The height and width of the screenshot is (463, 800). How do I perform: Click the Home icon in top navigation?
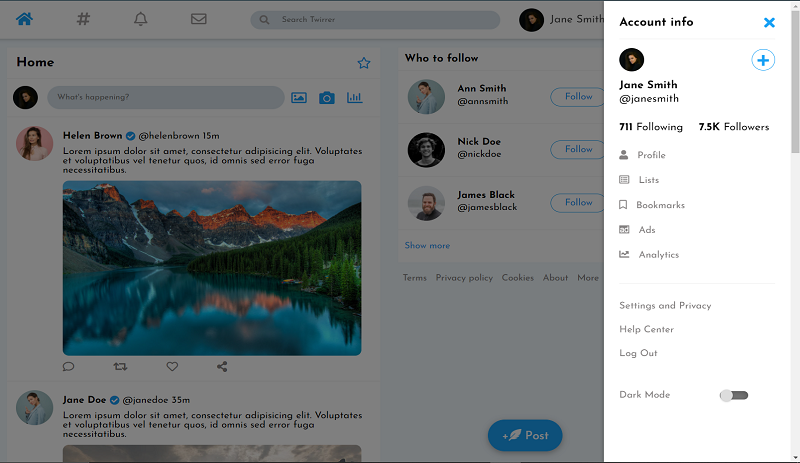[25, 19]
